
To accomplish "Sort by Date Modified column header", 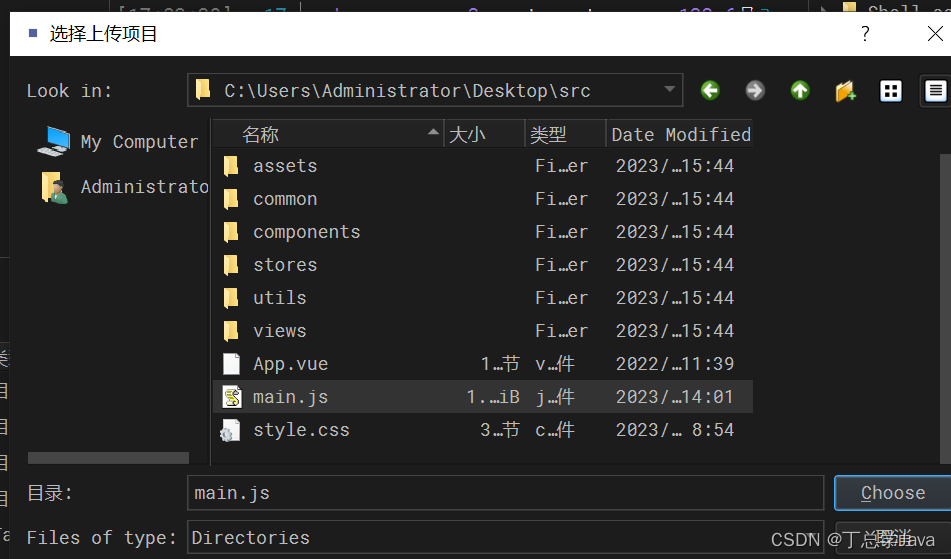I will click(680, 134).
